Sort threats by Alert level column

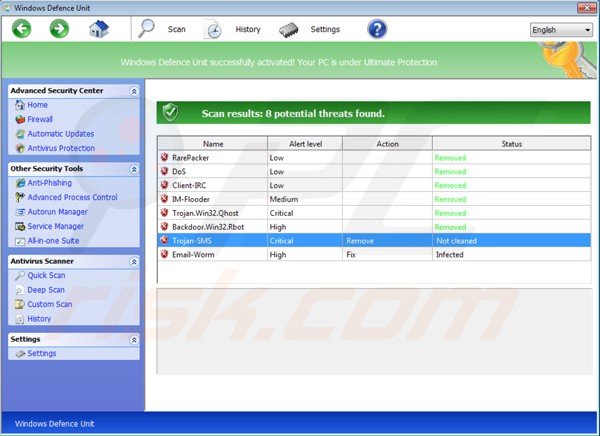pyautogui.click(x=304, y=144)
